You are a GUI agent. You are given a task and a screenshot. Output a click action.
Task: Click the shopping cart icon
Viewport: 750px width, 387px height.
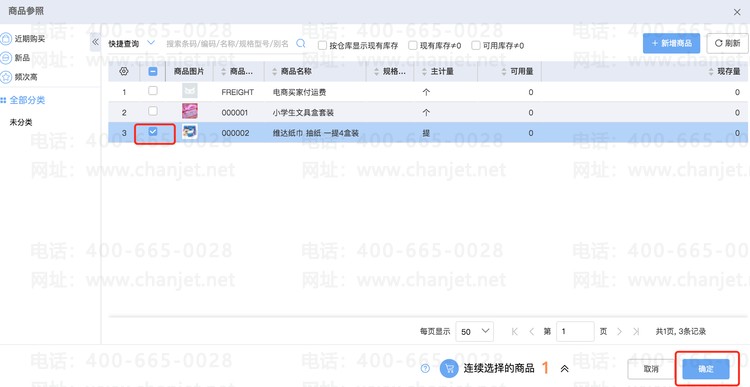coord(449,369)
